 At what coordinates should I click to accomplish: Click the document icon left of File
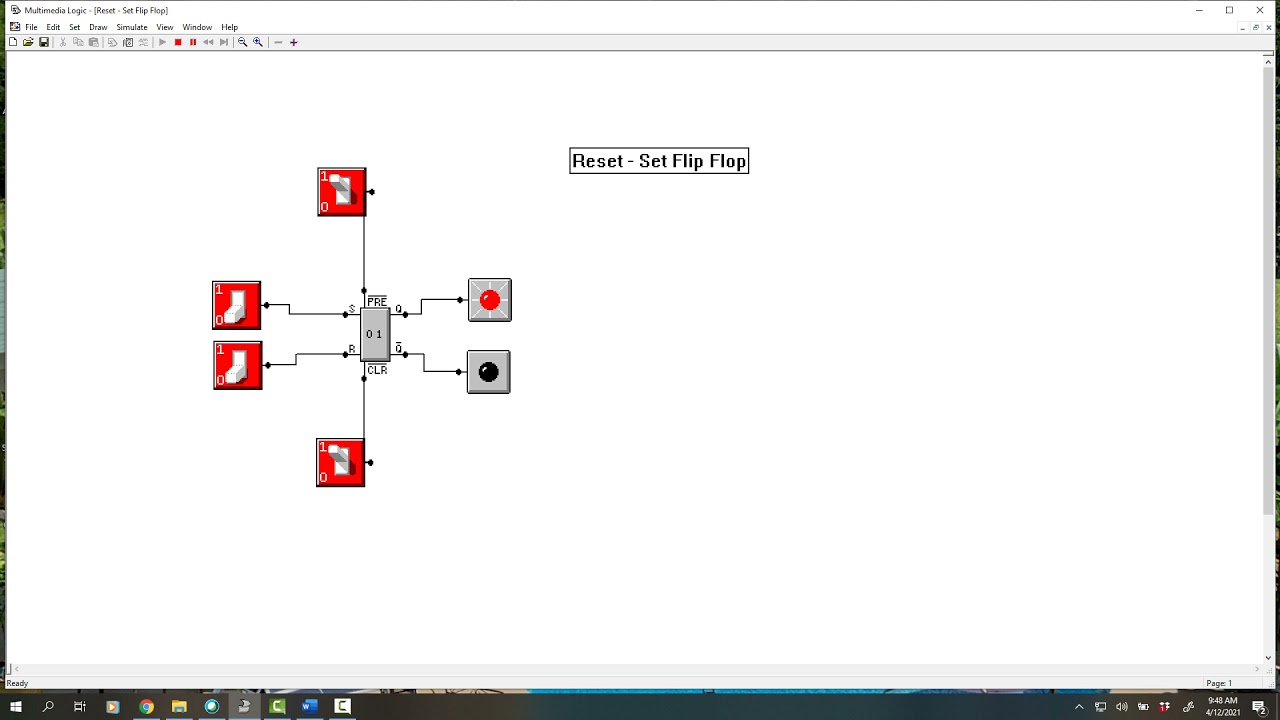[x=14, y=27]
